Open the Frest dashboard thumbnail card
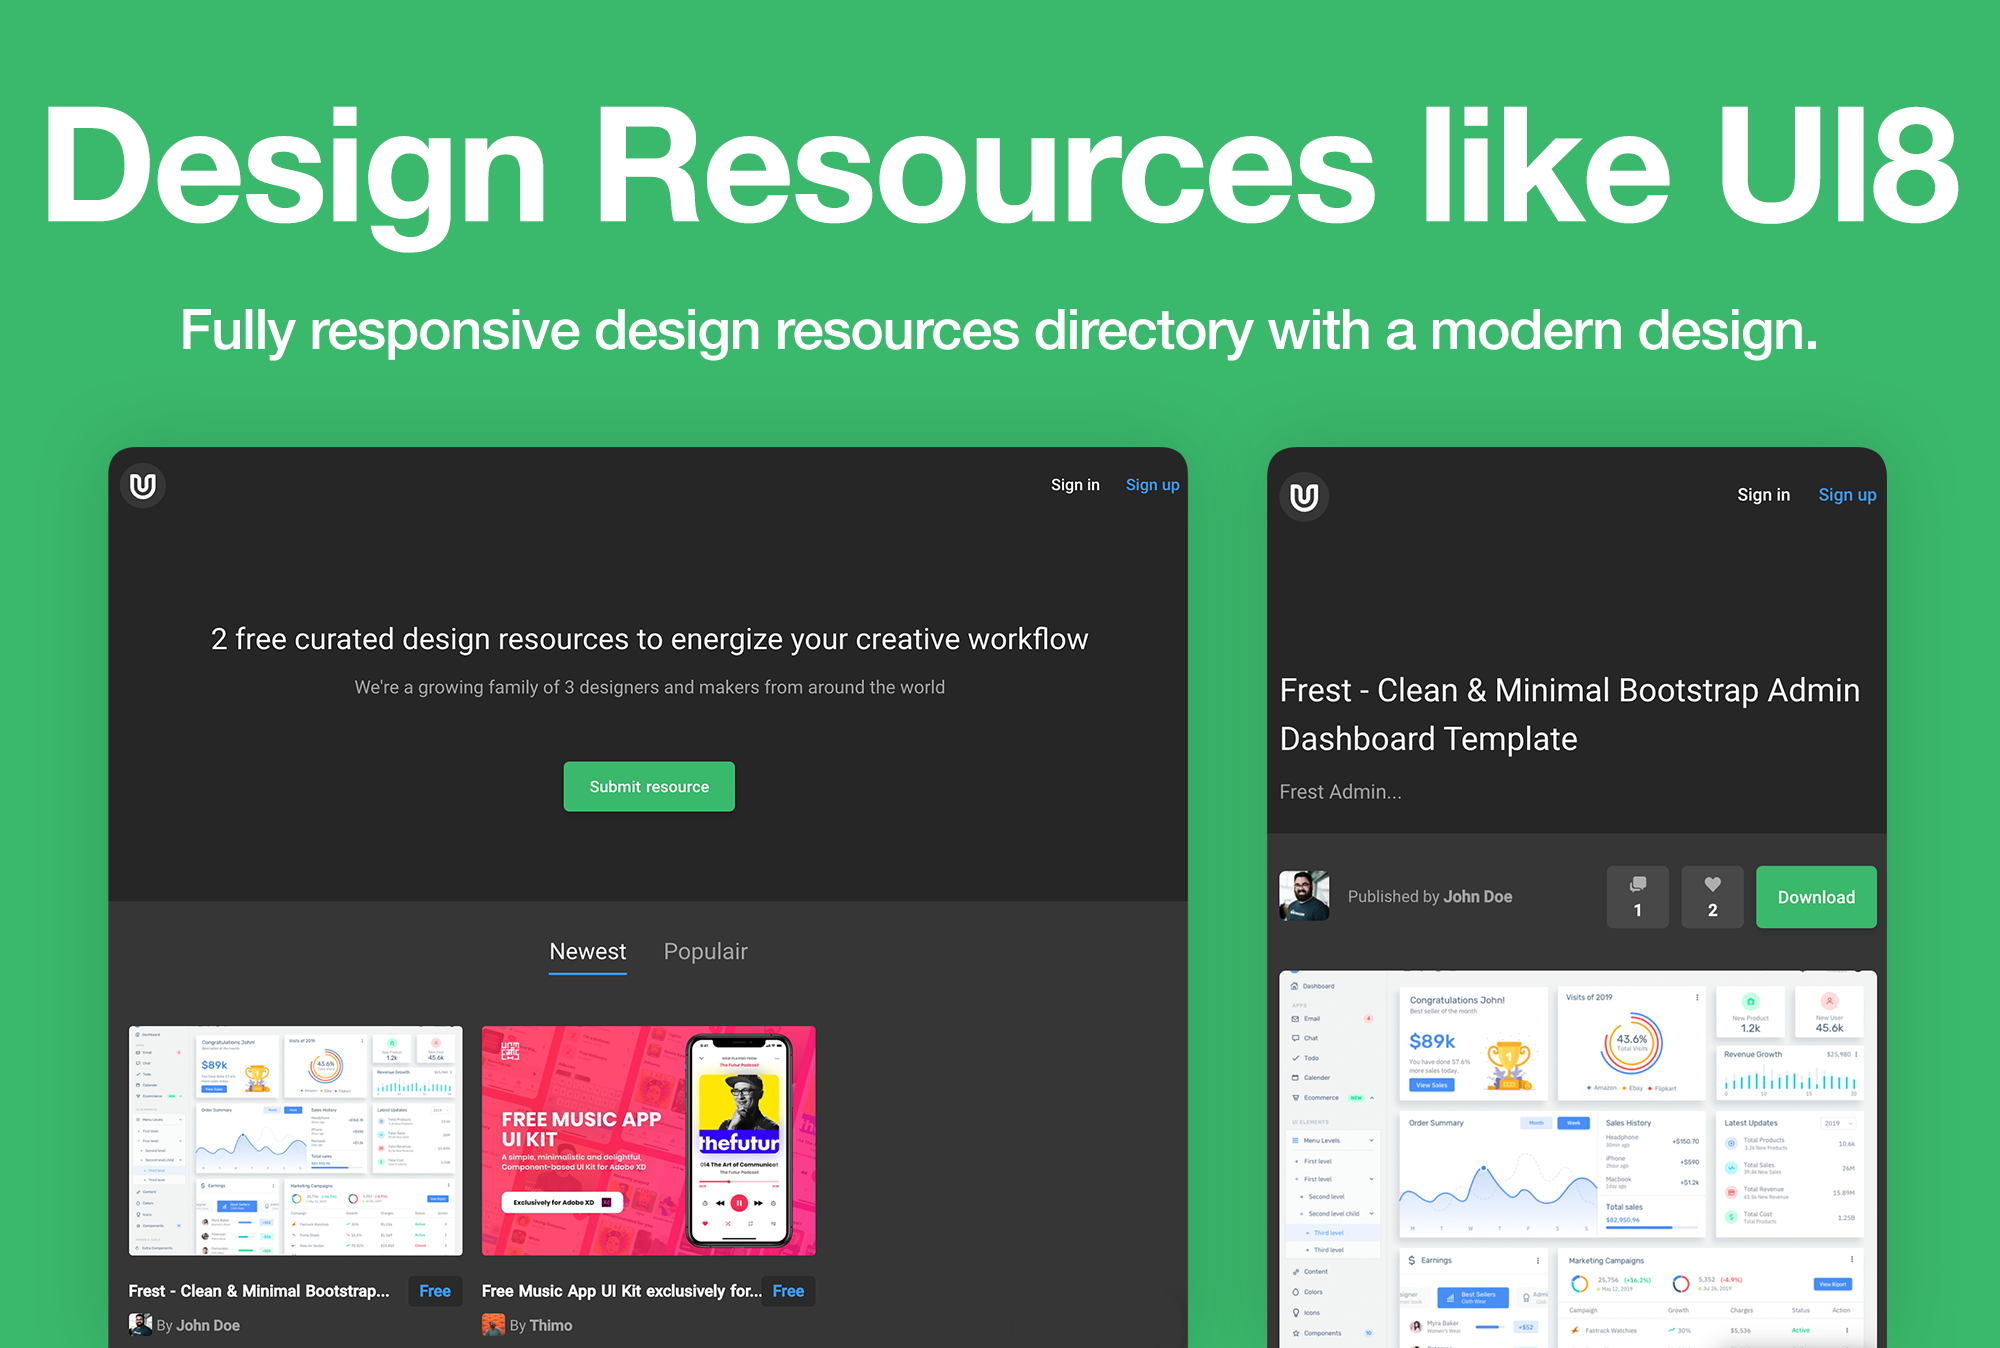This screenshot has height=1348, width=2000. (x=296, y=1140)
